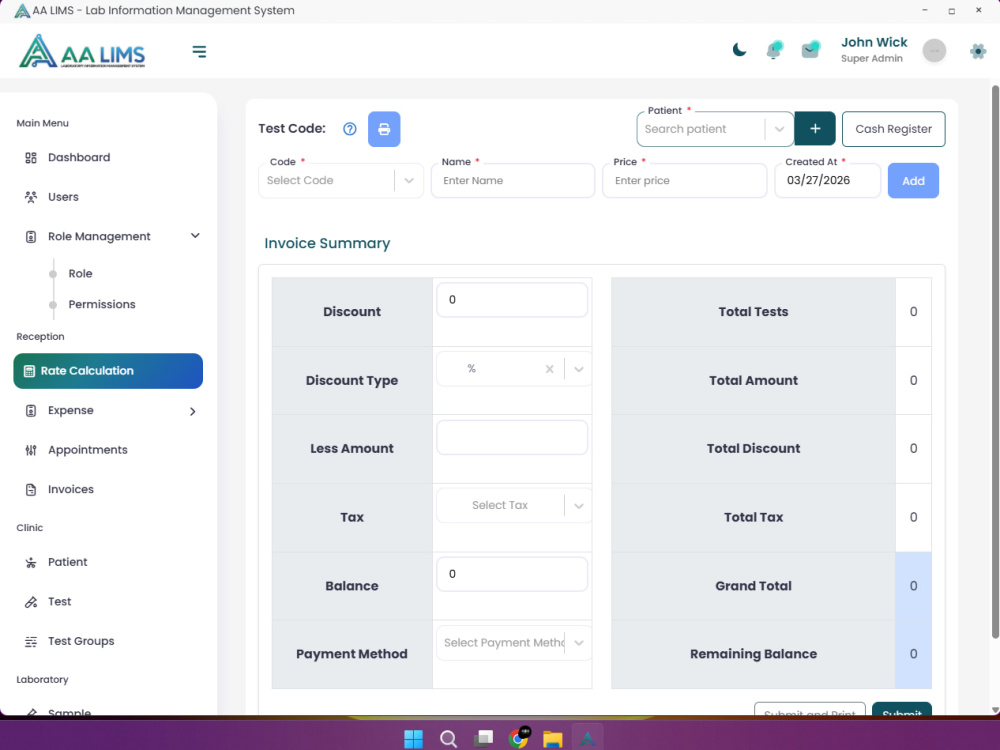Click the Less Amount input

(x=512, y=438)
